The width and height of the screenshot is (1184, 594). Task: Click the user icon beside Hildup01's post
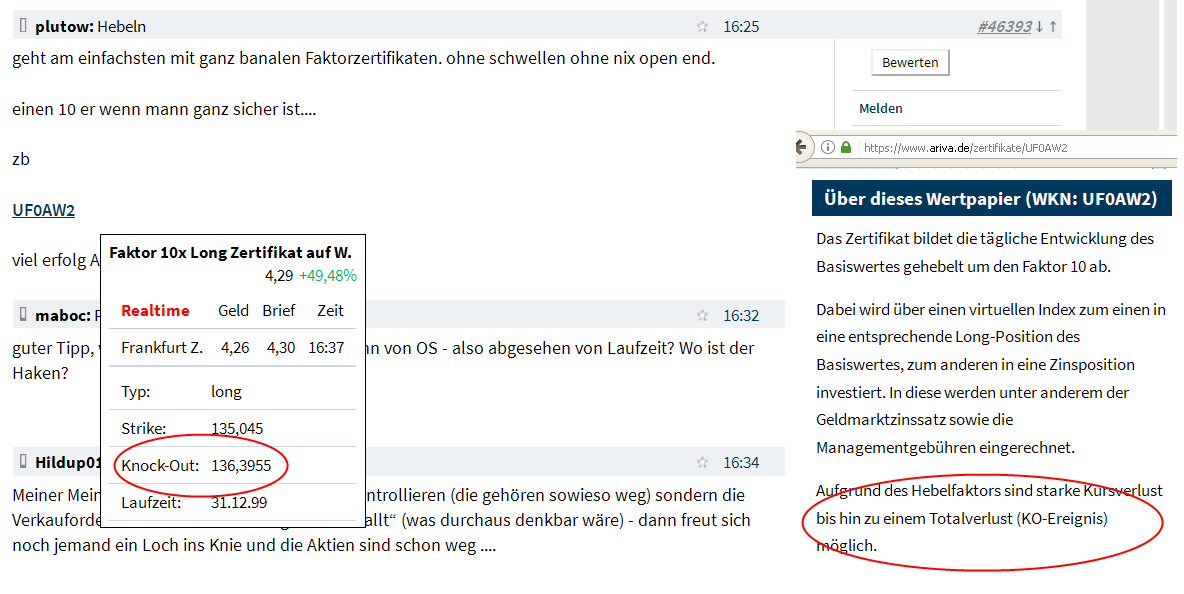pos(24,461)
